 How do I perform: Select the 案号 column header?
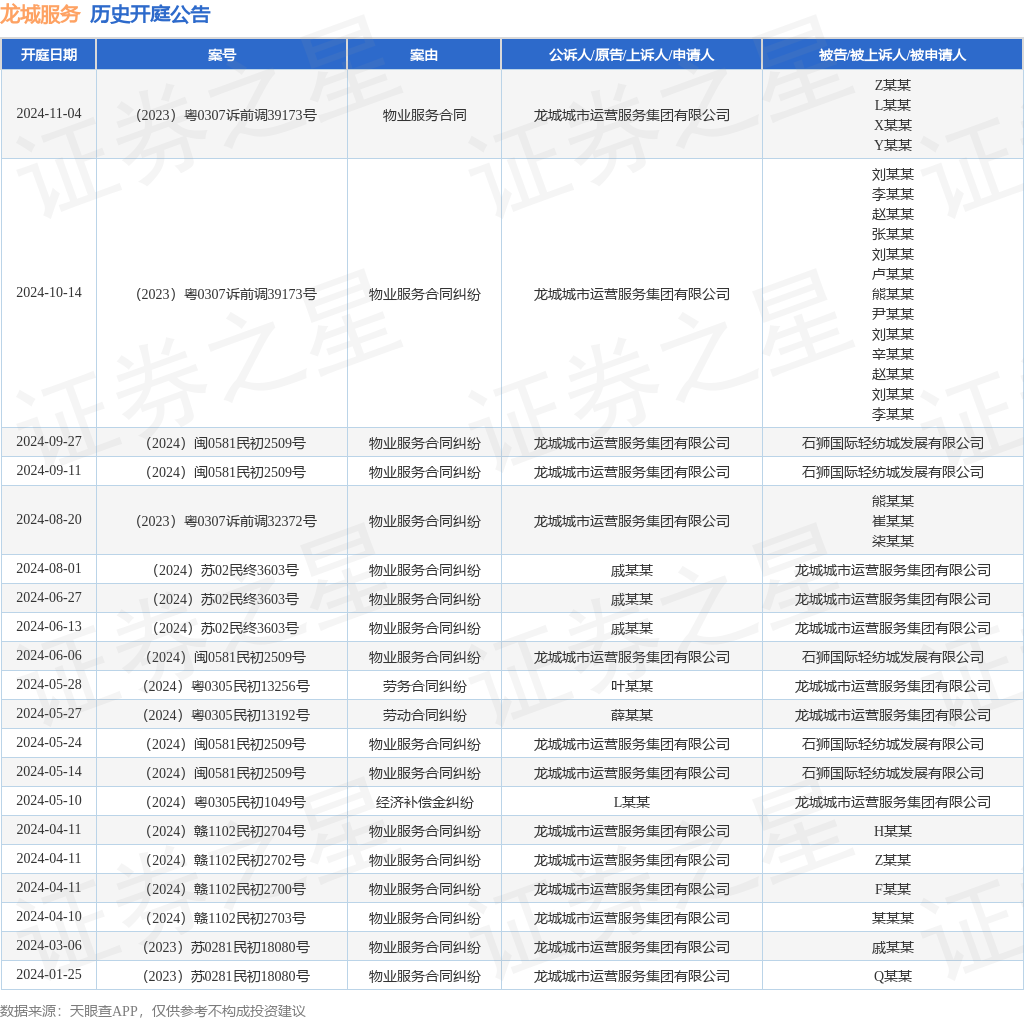tap(222, 55)
